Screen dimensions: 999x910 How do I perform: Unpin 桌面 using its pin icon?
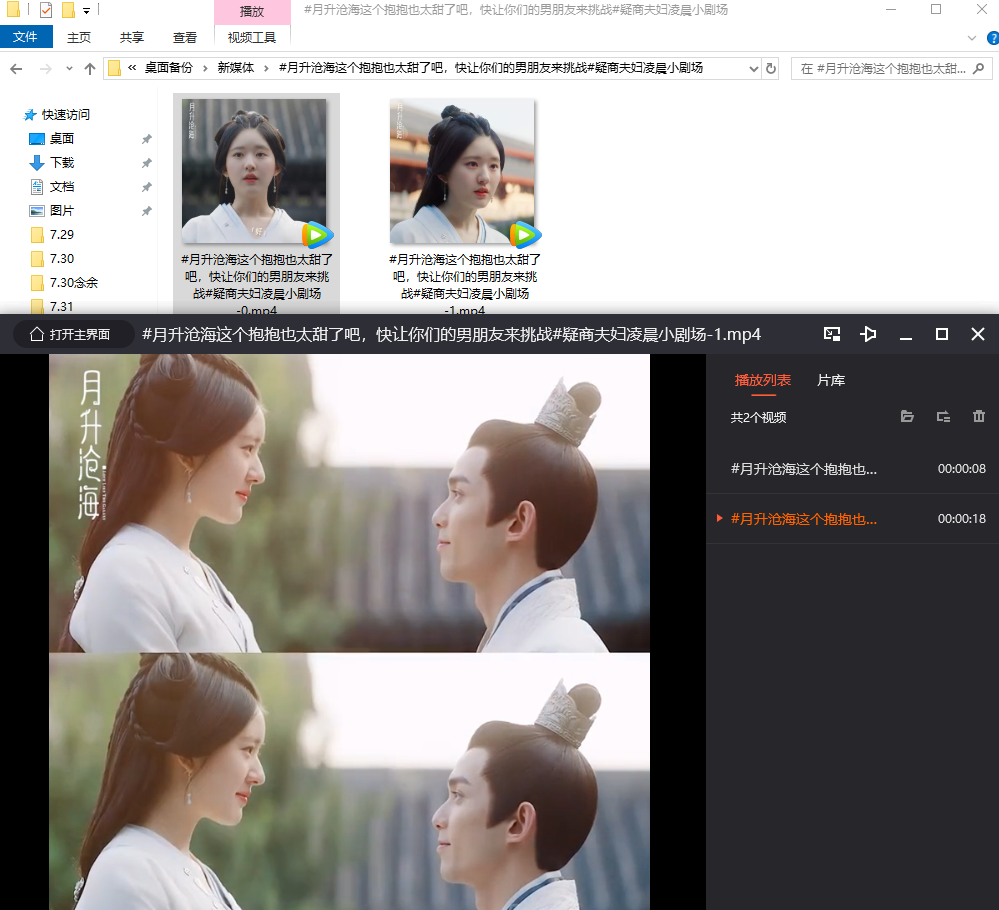point(147,139)
